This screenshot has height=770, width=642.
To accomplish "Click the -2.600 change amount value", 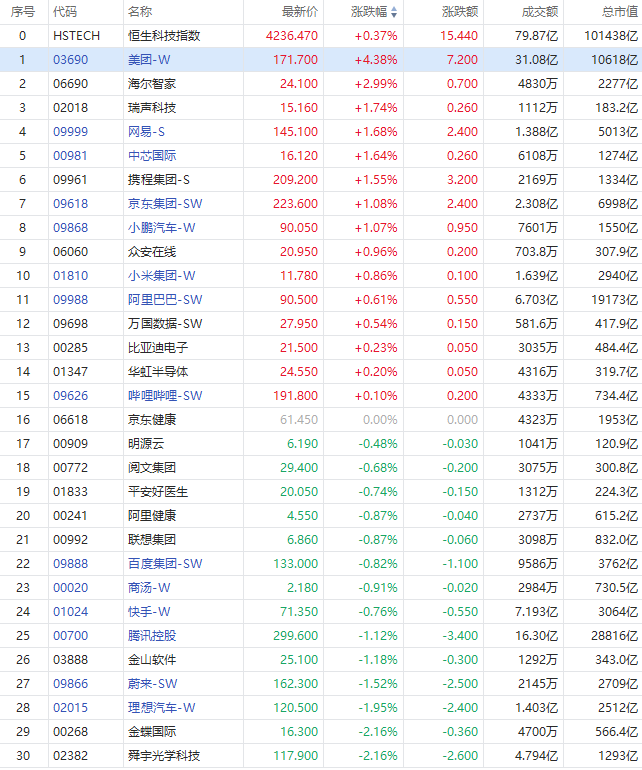I will 460,756.
